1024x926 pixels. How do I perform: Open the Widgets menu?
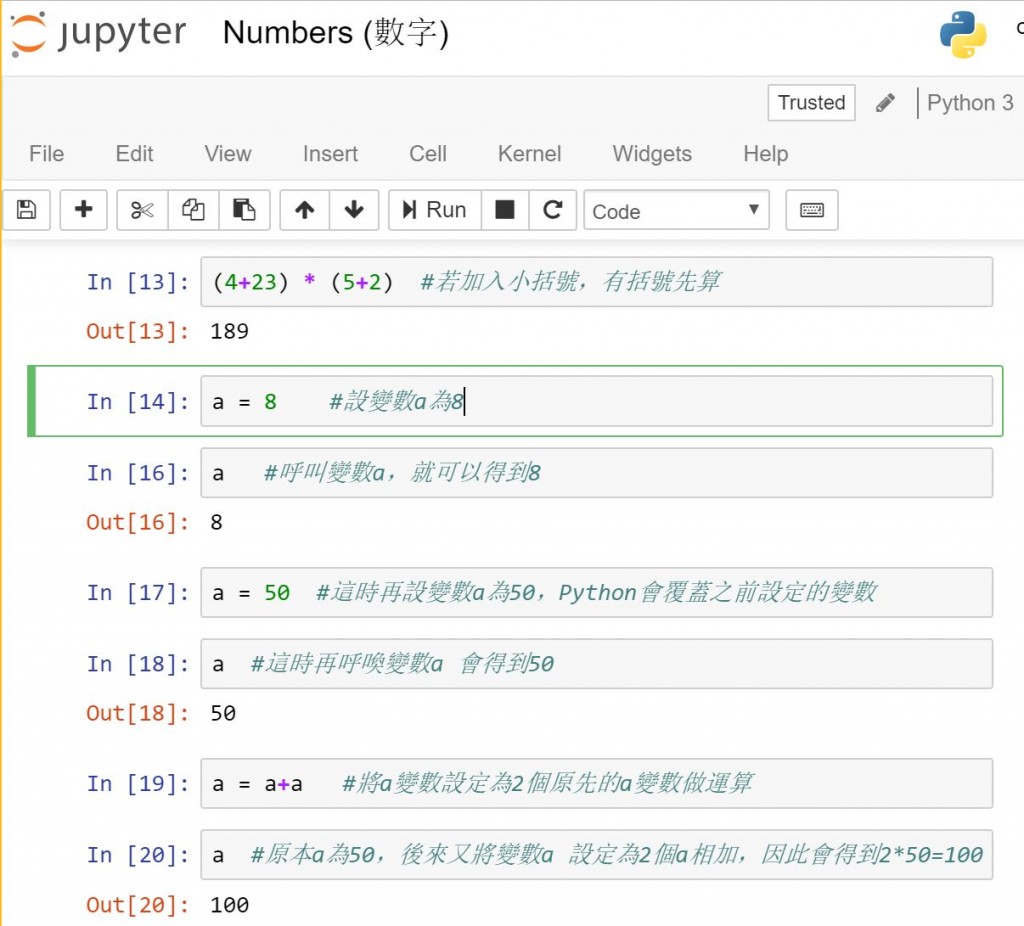coord(652,153)
